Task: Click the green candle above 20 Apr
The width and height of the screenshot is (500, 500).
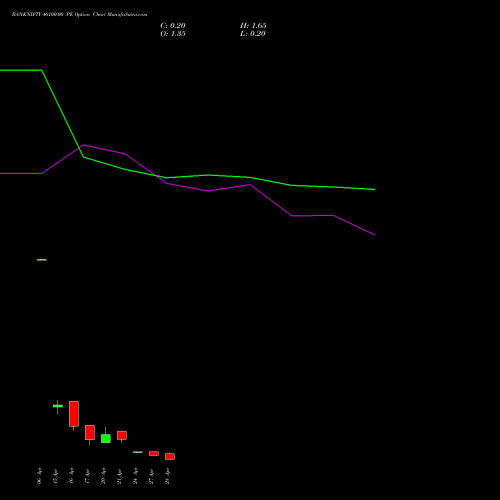Action: click(x=106, y=438)
